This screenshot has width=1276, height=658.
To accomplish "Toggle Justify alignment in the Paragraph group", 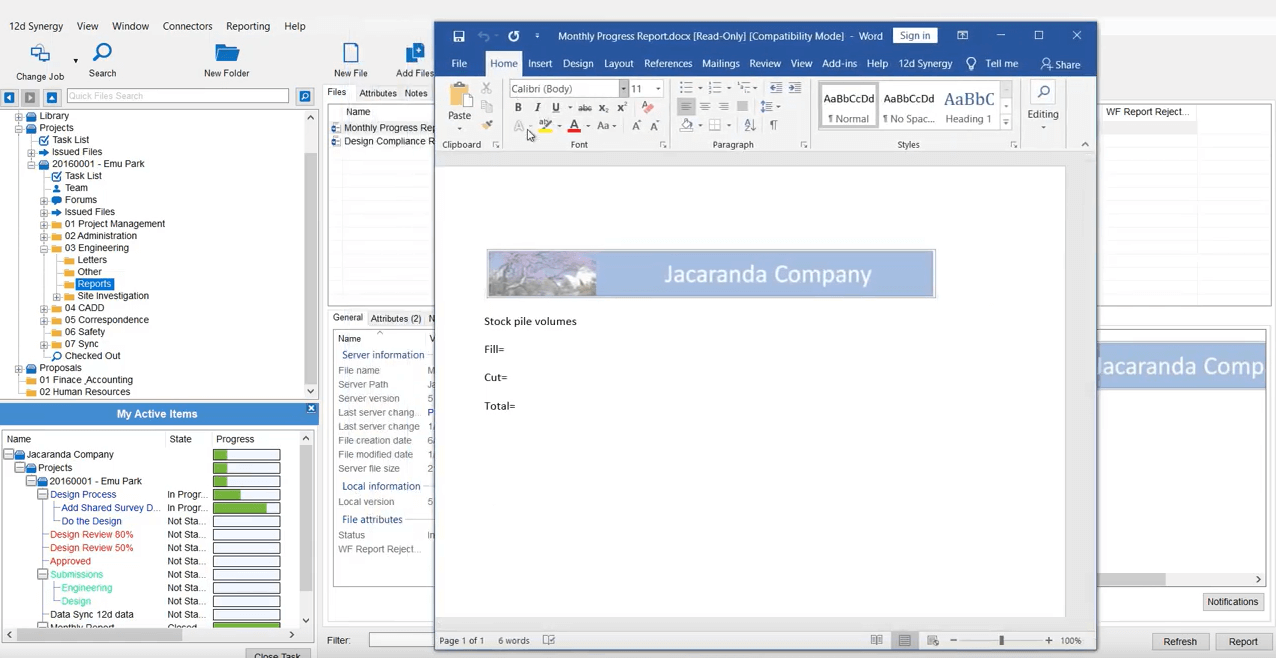I will pos(742,107).
